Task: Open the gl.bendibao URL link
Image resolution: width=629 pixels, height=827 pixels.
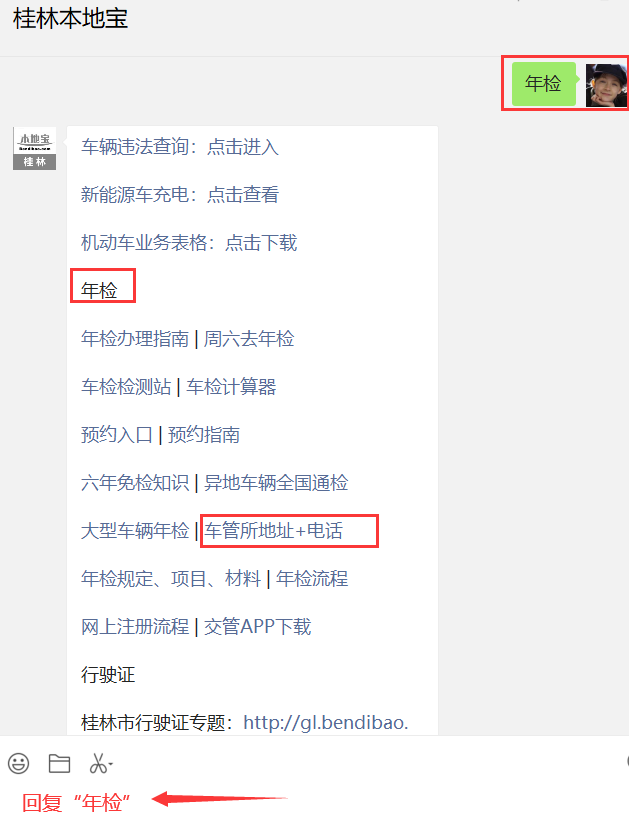Action: coord(326,723)
